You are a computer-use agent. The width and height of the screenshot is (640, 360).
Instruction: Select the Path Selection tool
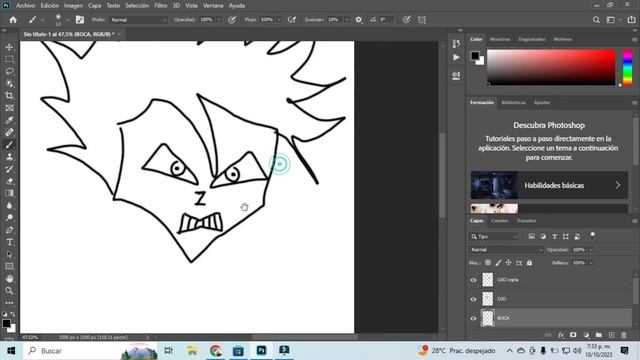tap(9, 254)
